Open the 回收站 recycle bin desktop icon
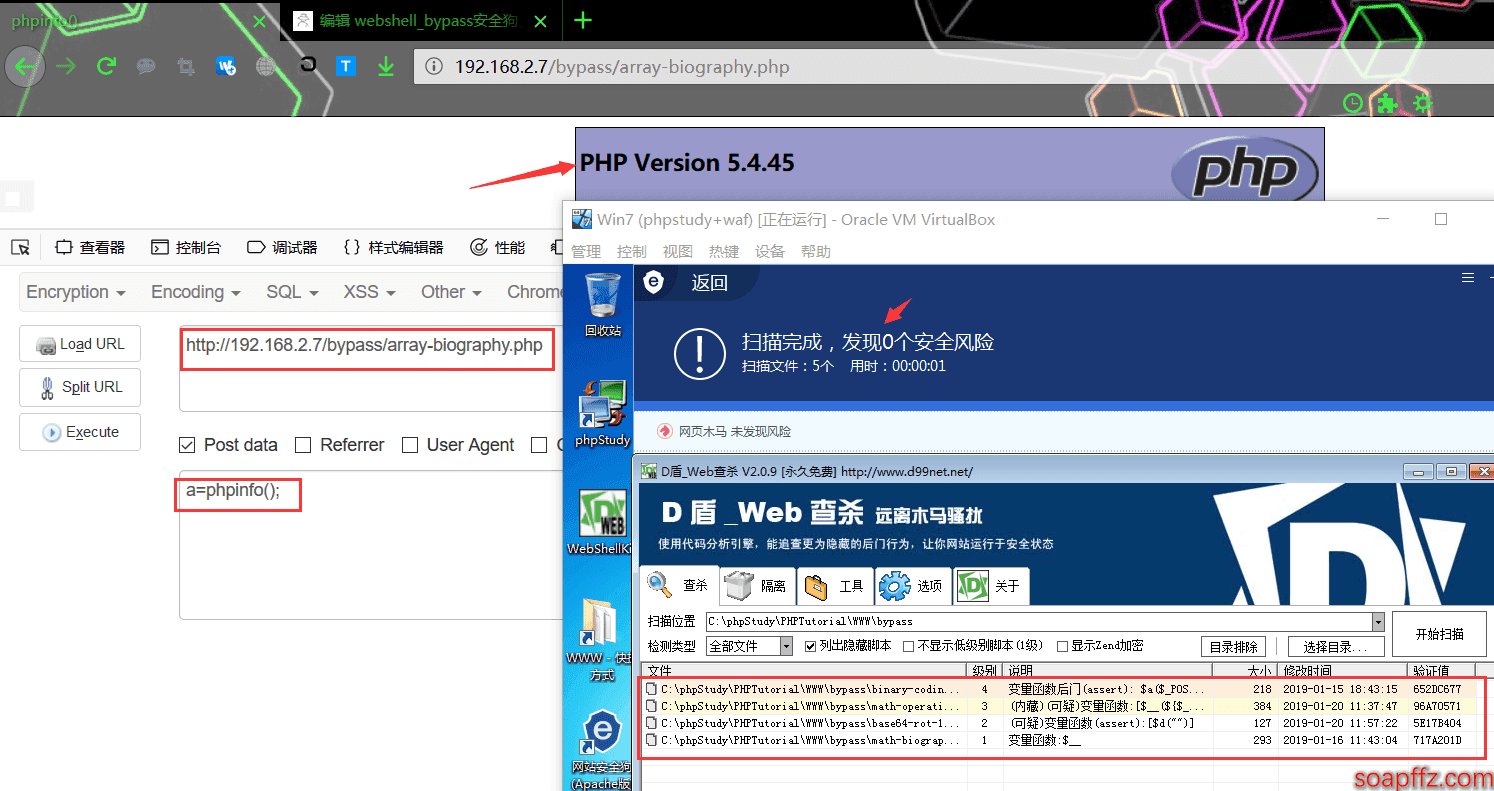 pos(603,306)
